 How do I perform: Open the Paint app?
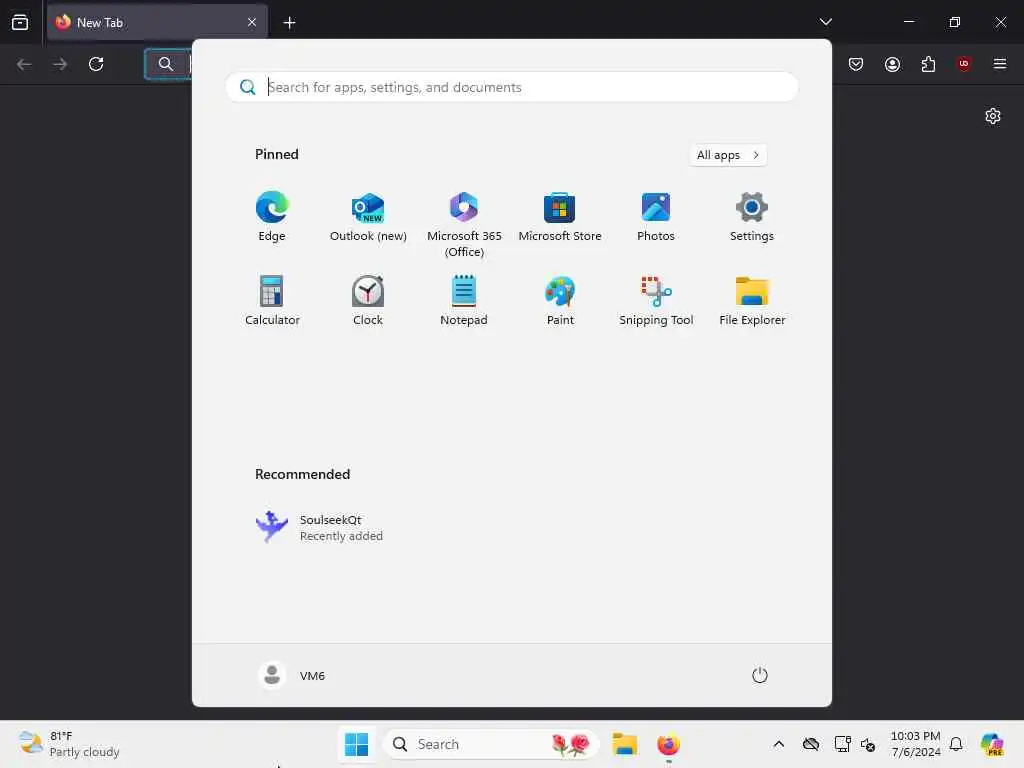(560, 300)
